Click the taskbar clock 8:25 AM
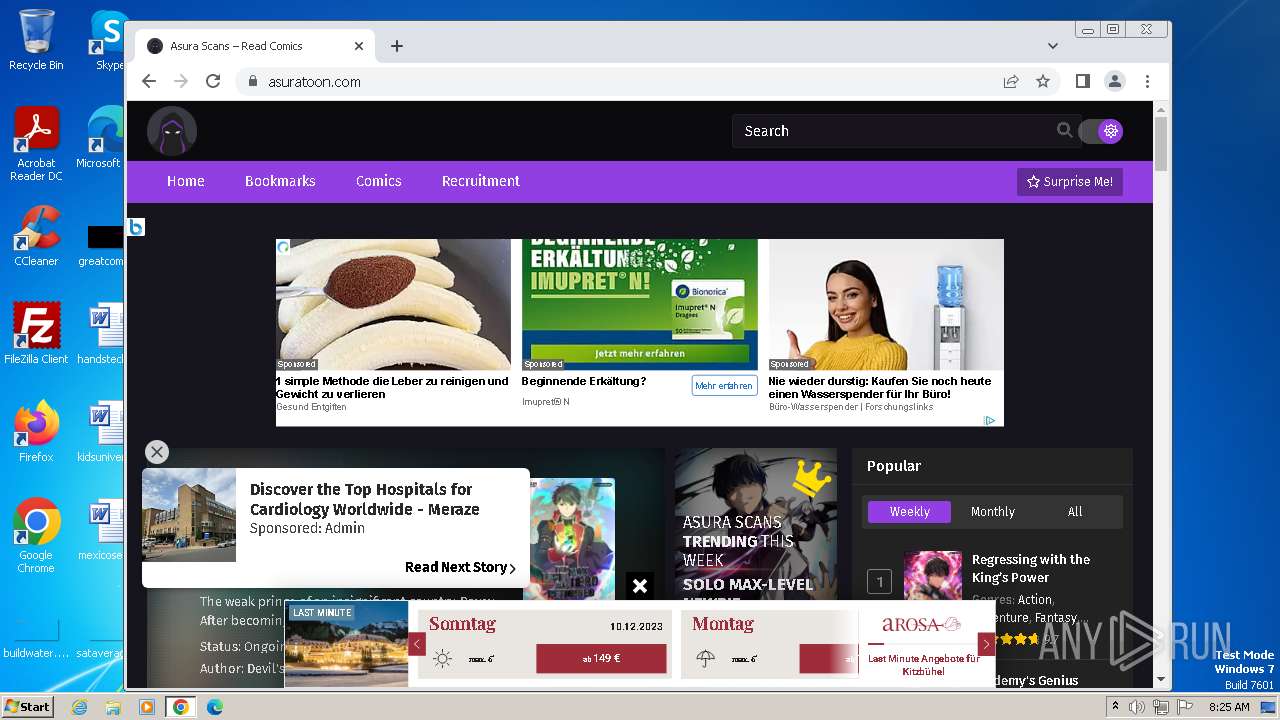Screen dimensions: 1280x720 point(1229,707)
